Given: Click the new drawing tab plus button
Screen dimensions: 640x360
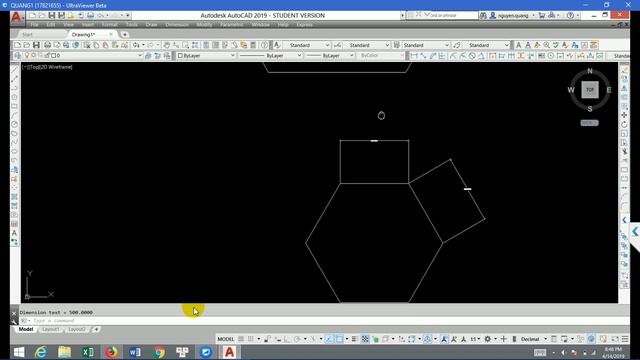Looking at the screenshot, I should 124,35.
